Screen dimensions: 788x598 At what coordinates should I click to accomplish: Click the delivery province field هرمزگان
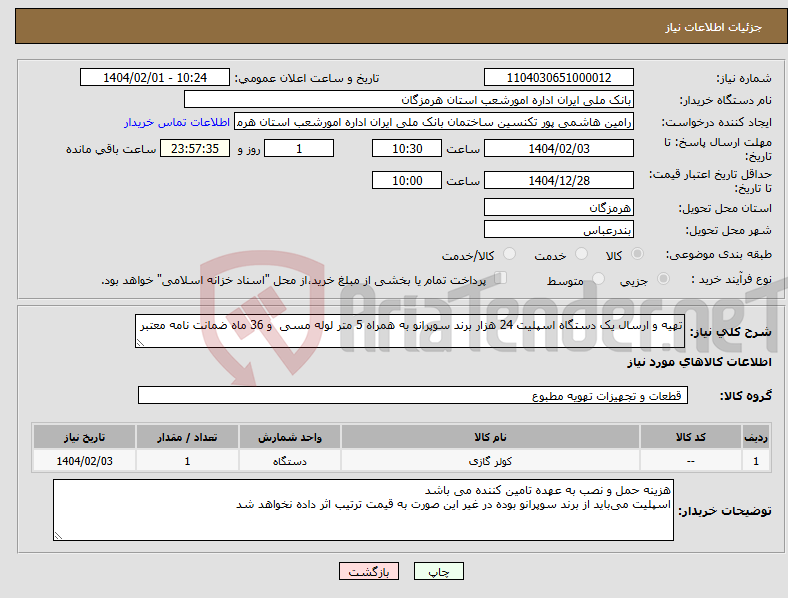[x=559, y=208]
